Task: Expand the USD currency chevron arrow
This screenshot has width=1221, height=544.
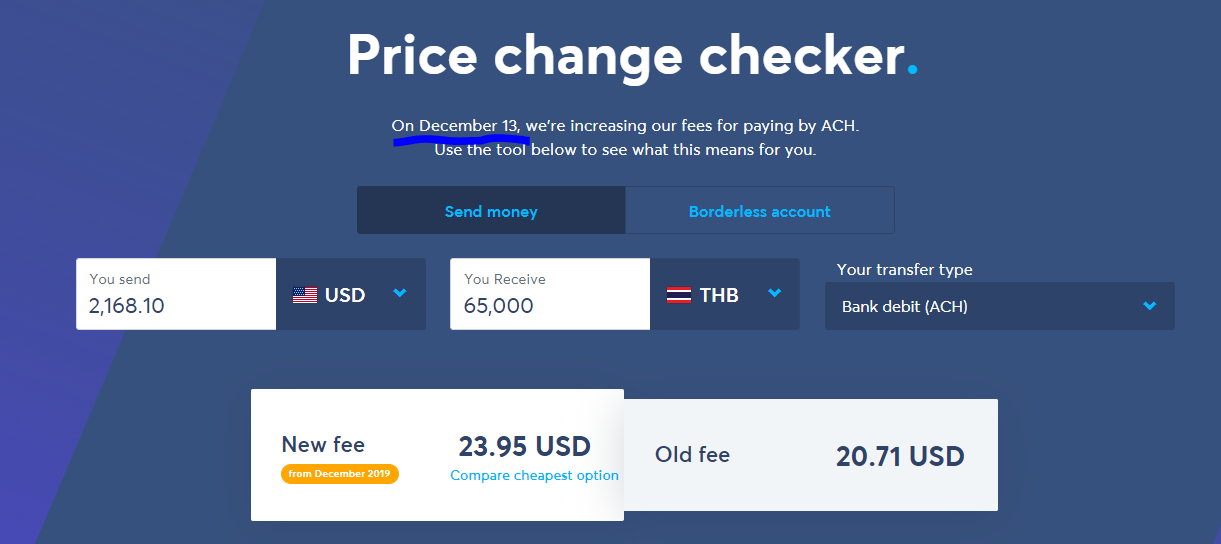Action: tap(400, 294)
